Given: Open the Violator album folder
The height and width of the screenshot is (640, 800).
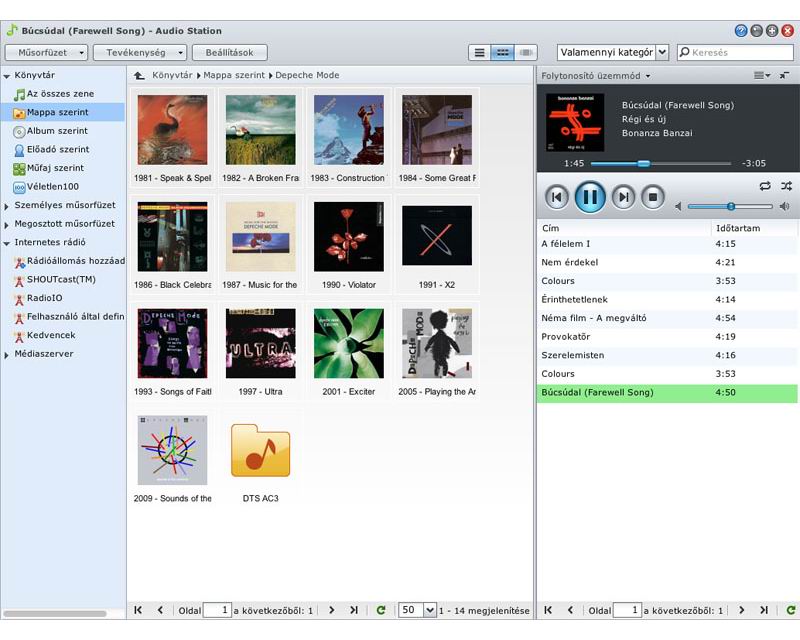Looking at the screenshot, I should click(349, 237).
